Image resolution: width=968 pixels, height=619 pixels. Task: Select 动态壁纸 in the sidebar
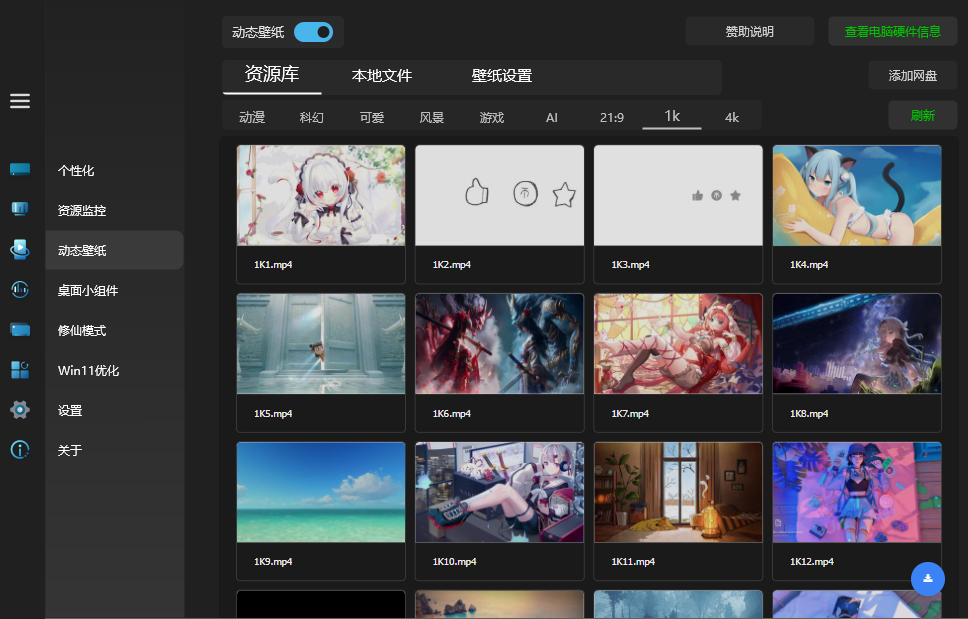114,250
